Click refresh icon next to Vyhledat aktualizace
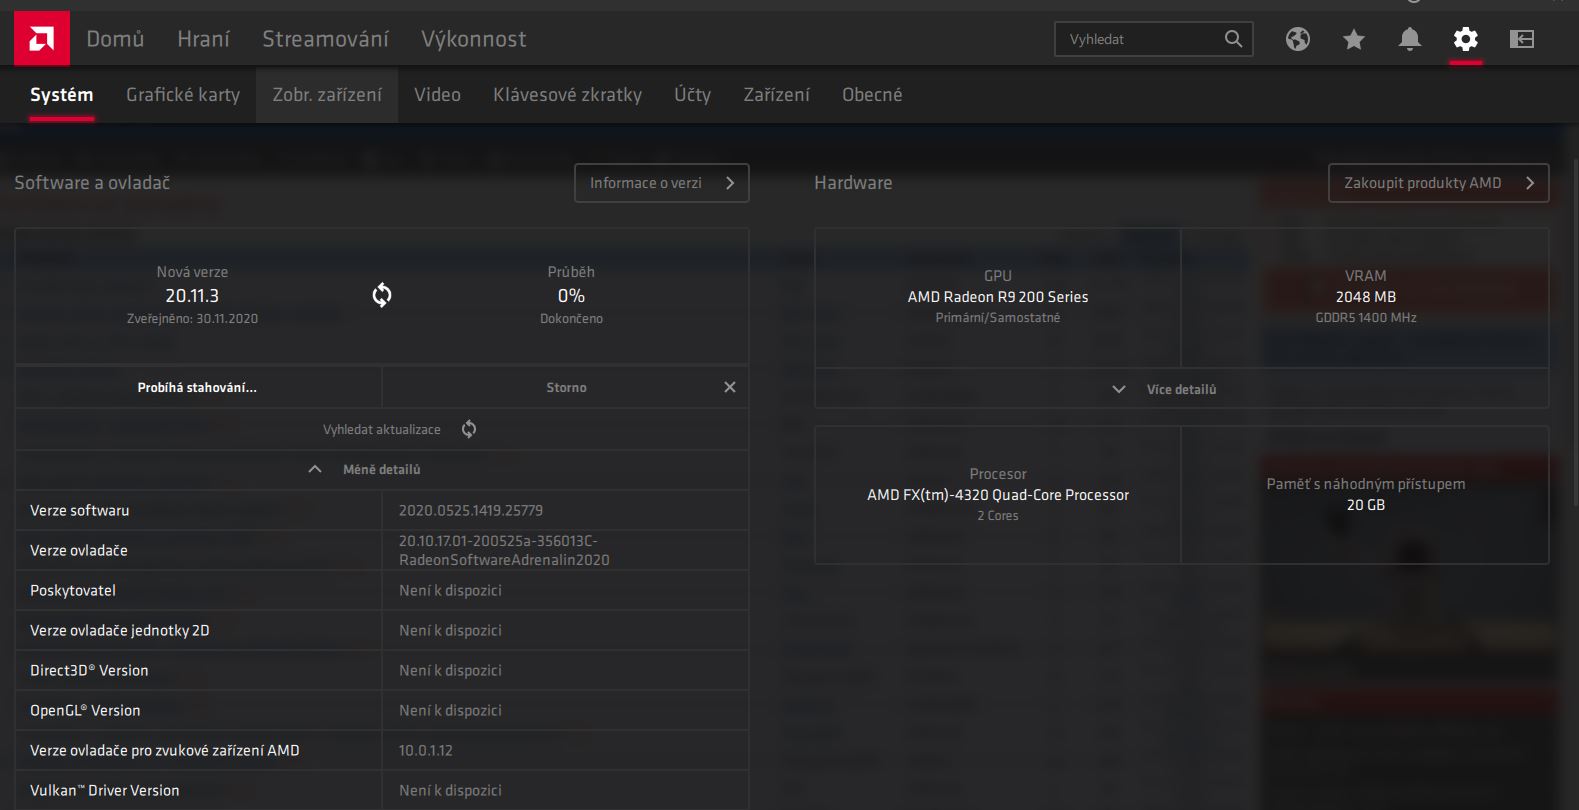This screenshot has width=1579, height=810. (469, 429)
